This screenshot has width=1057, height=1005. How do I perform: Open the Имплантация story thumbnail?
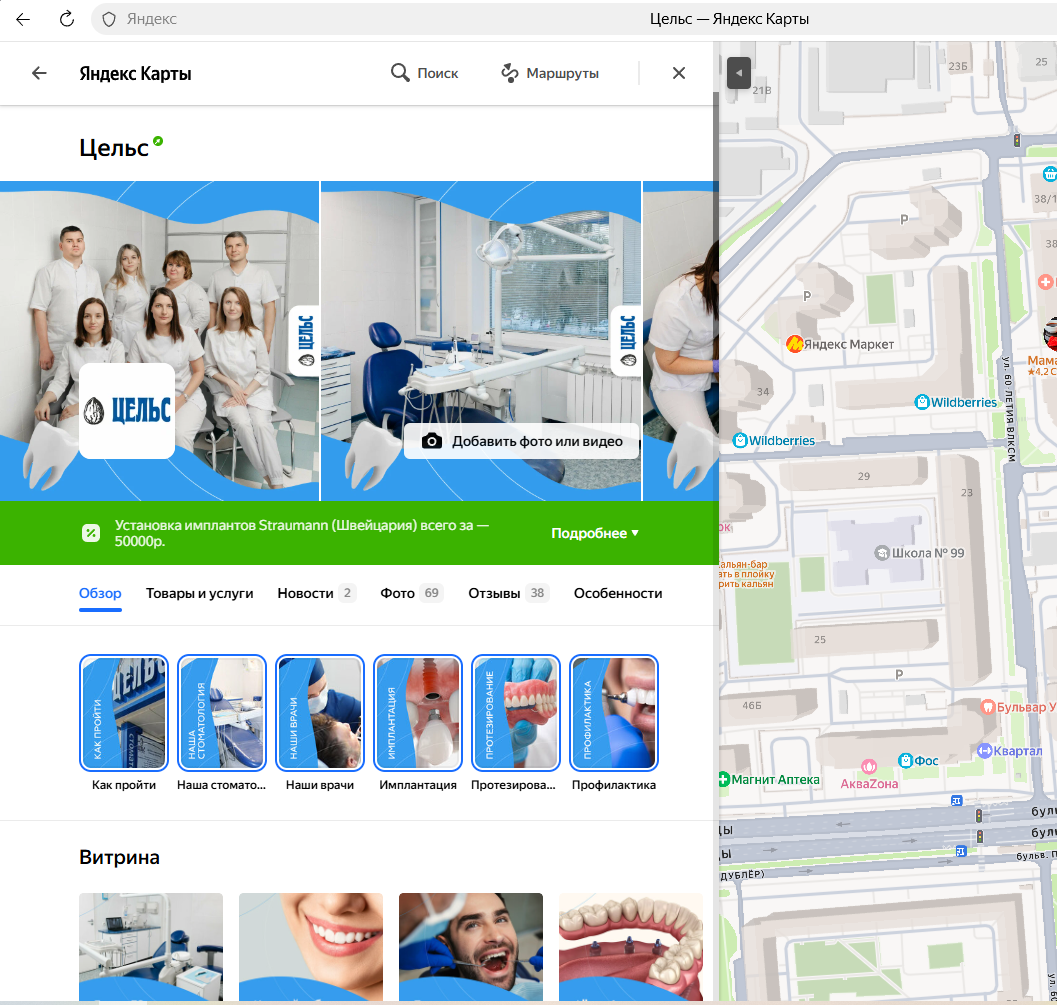[418, 712]
